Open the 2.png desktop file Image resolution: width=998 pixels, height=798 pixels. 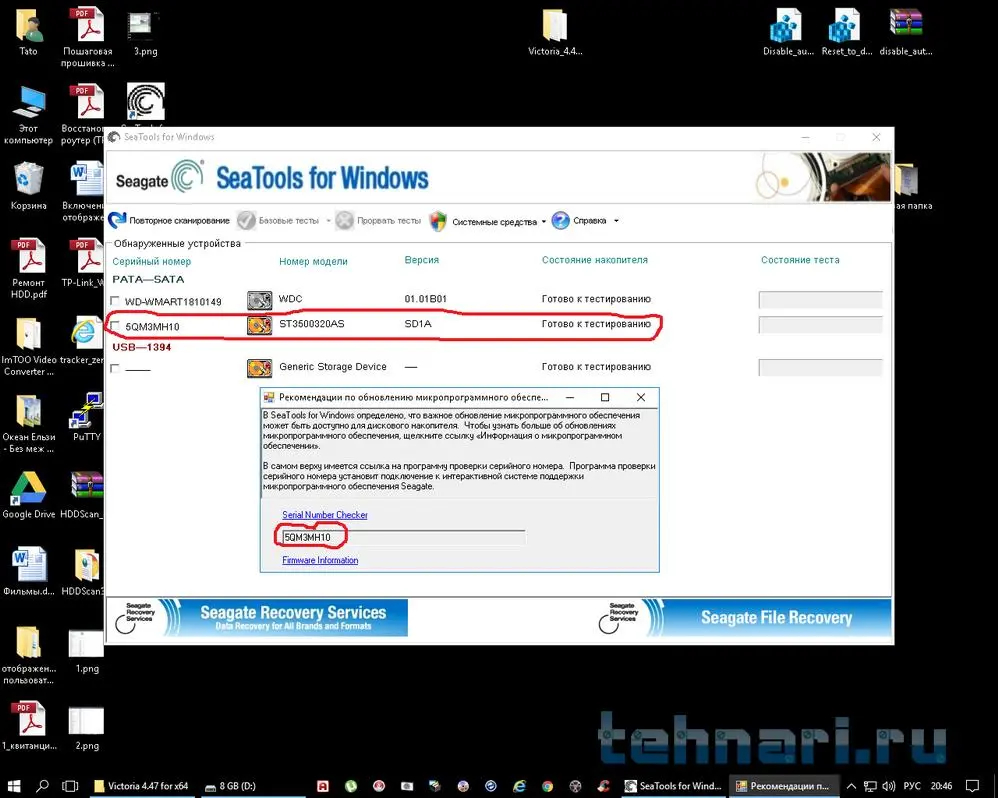(x=87, y=727)
